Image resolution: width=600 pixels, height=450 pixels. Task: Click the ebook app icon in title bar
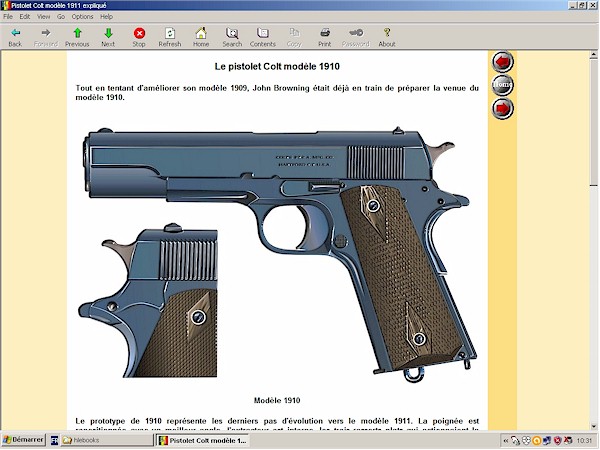click(x=5, y=5)
